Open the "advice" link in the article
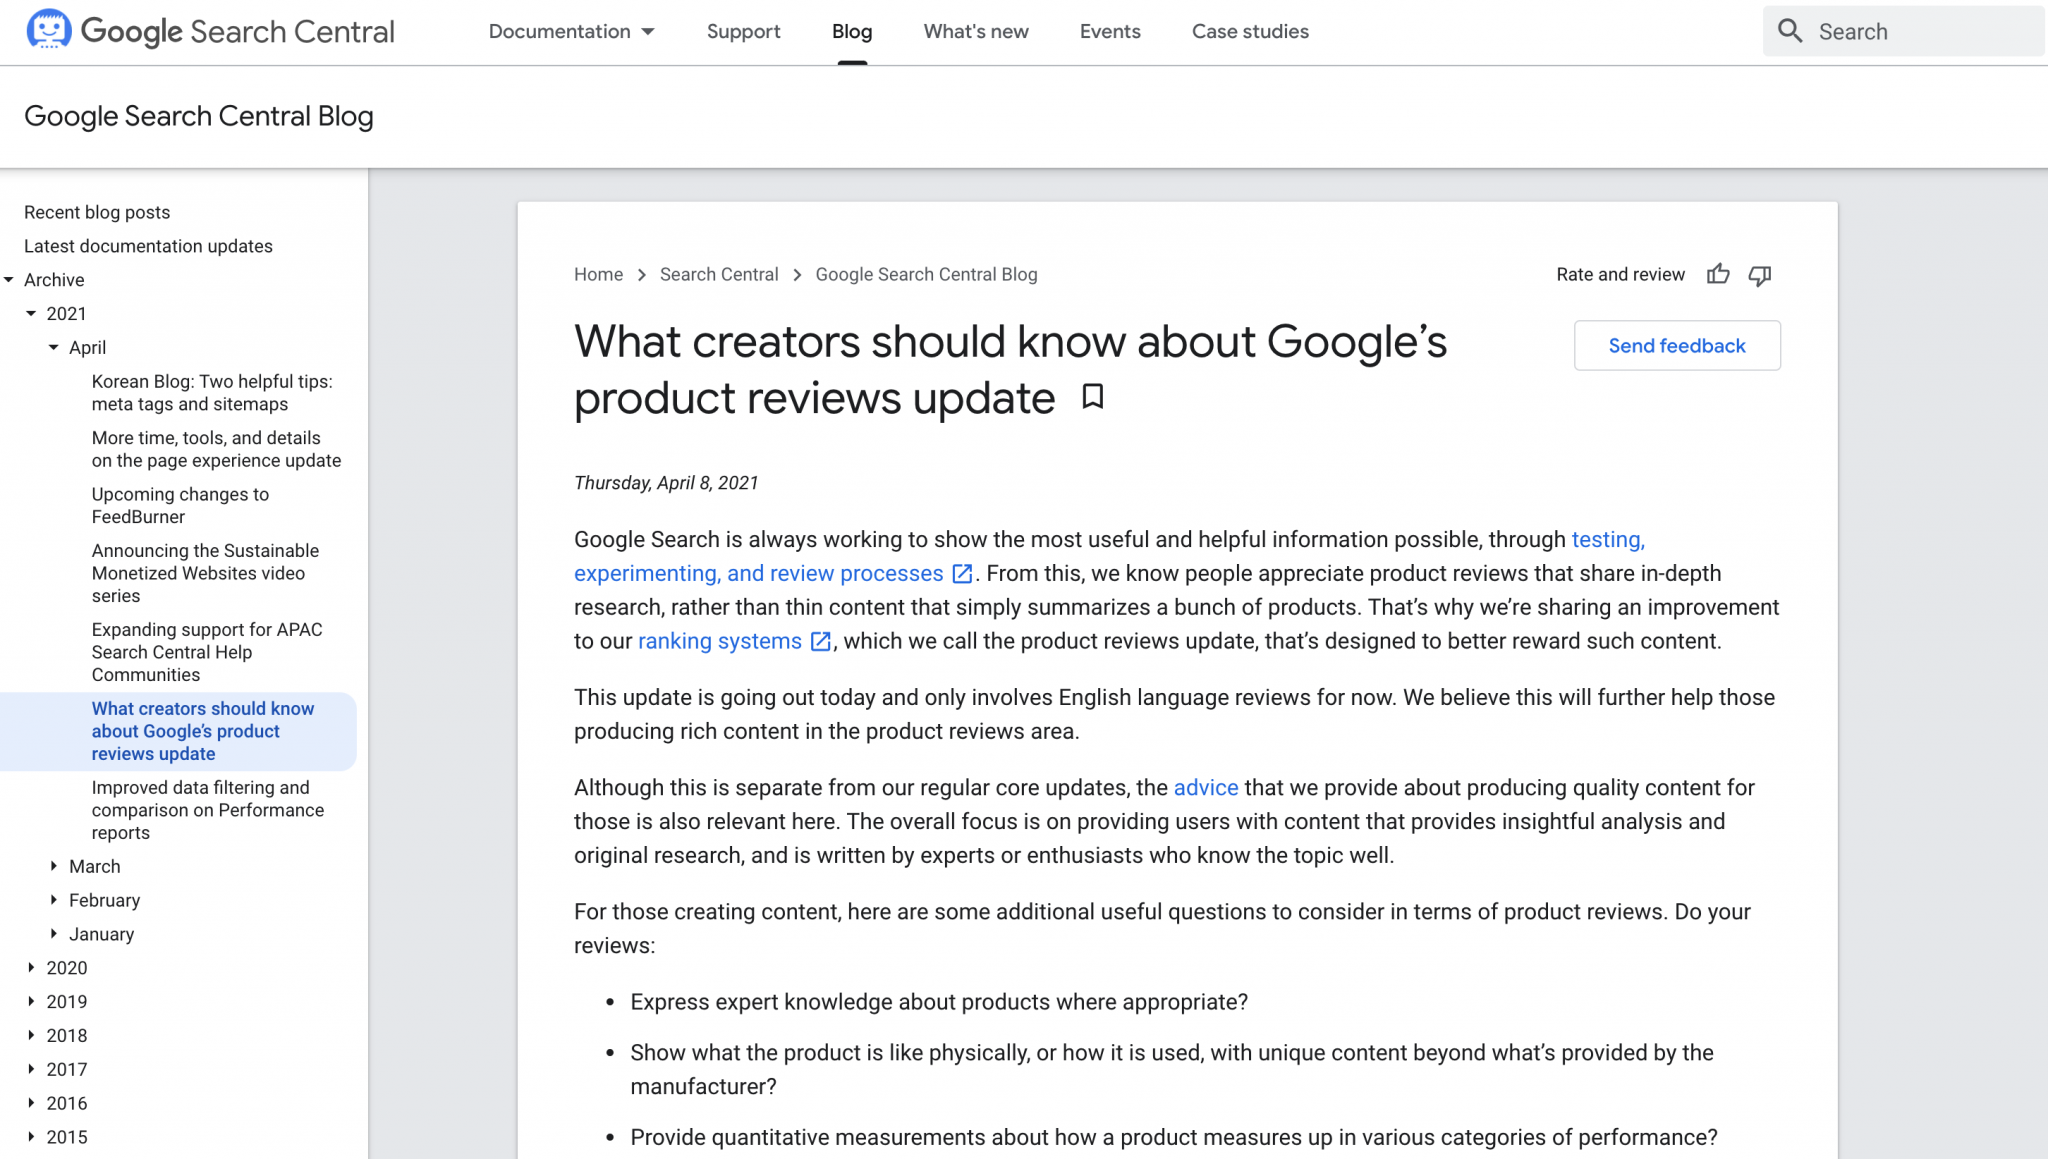 click(1206, 787)
